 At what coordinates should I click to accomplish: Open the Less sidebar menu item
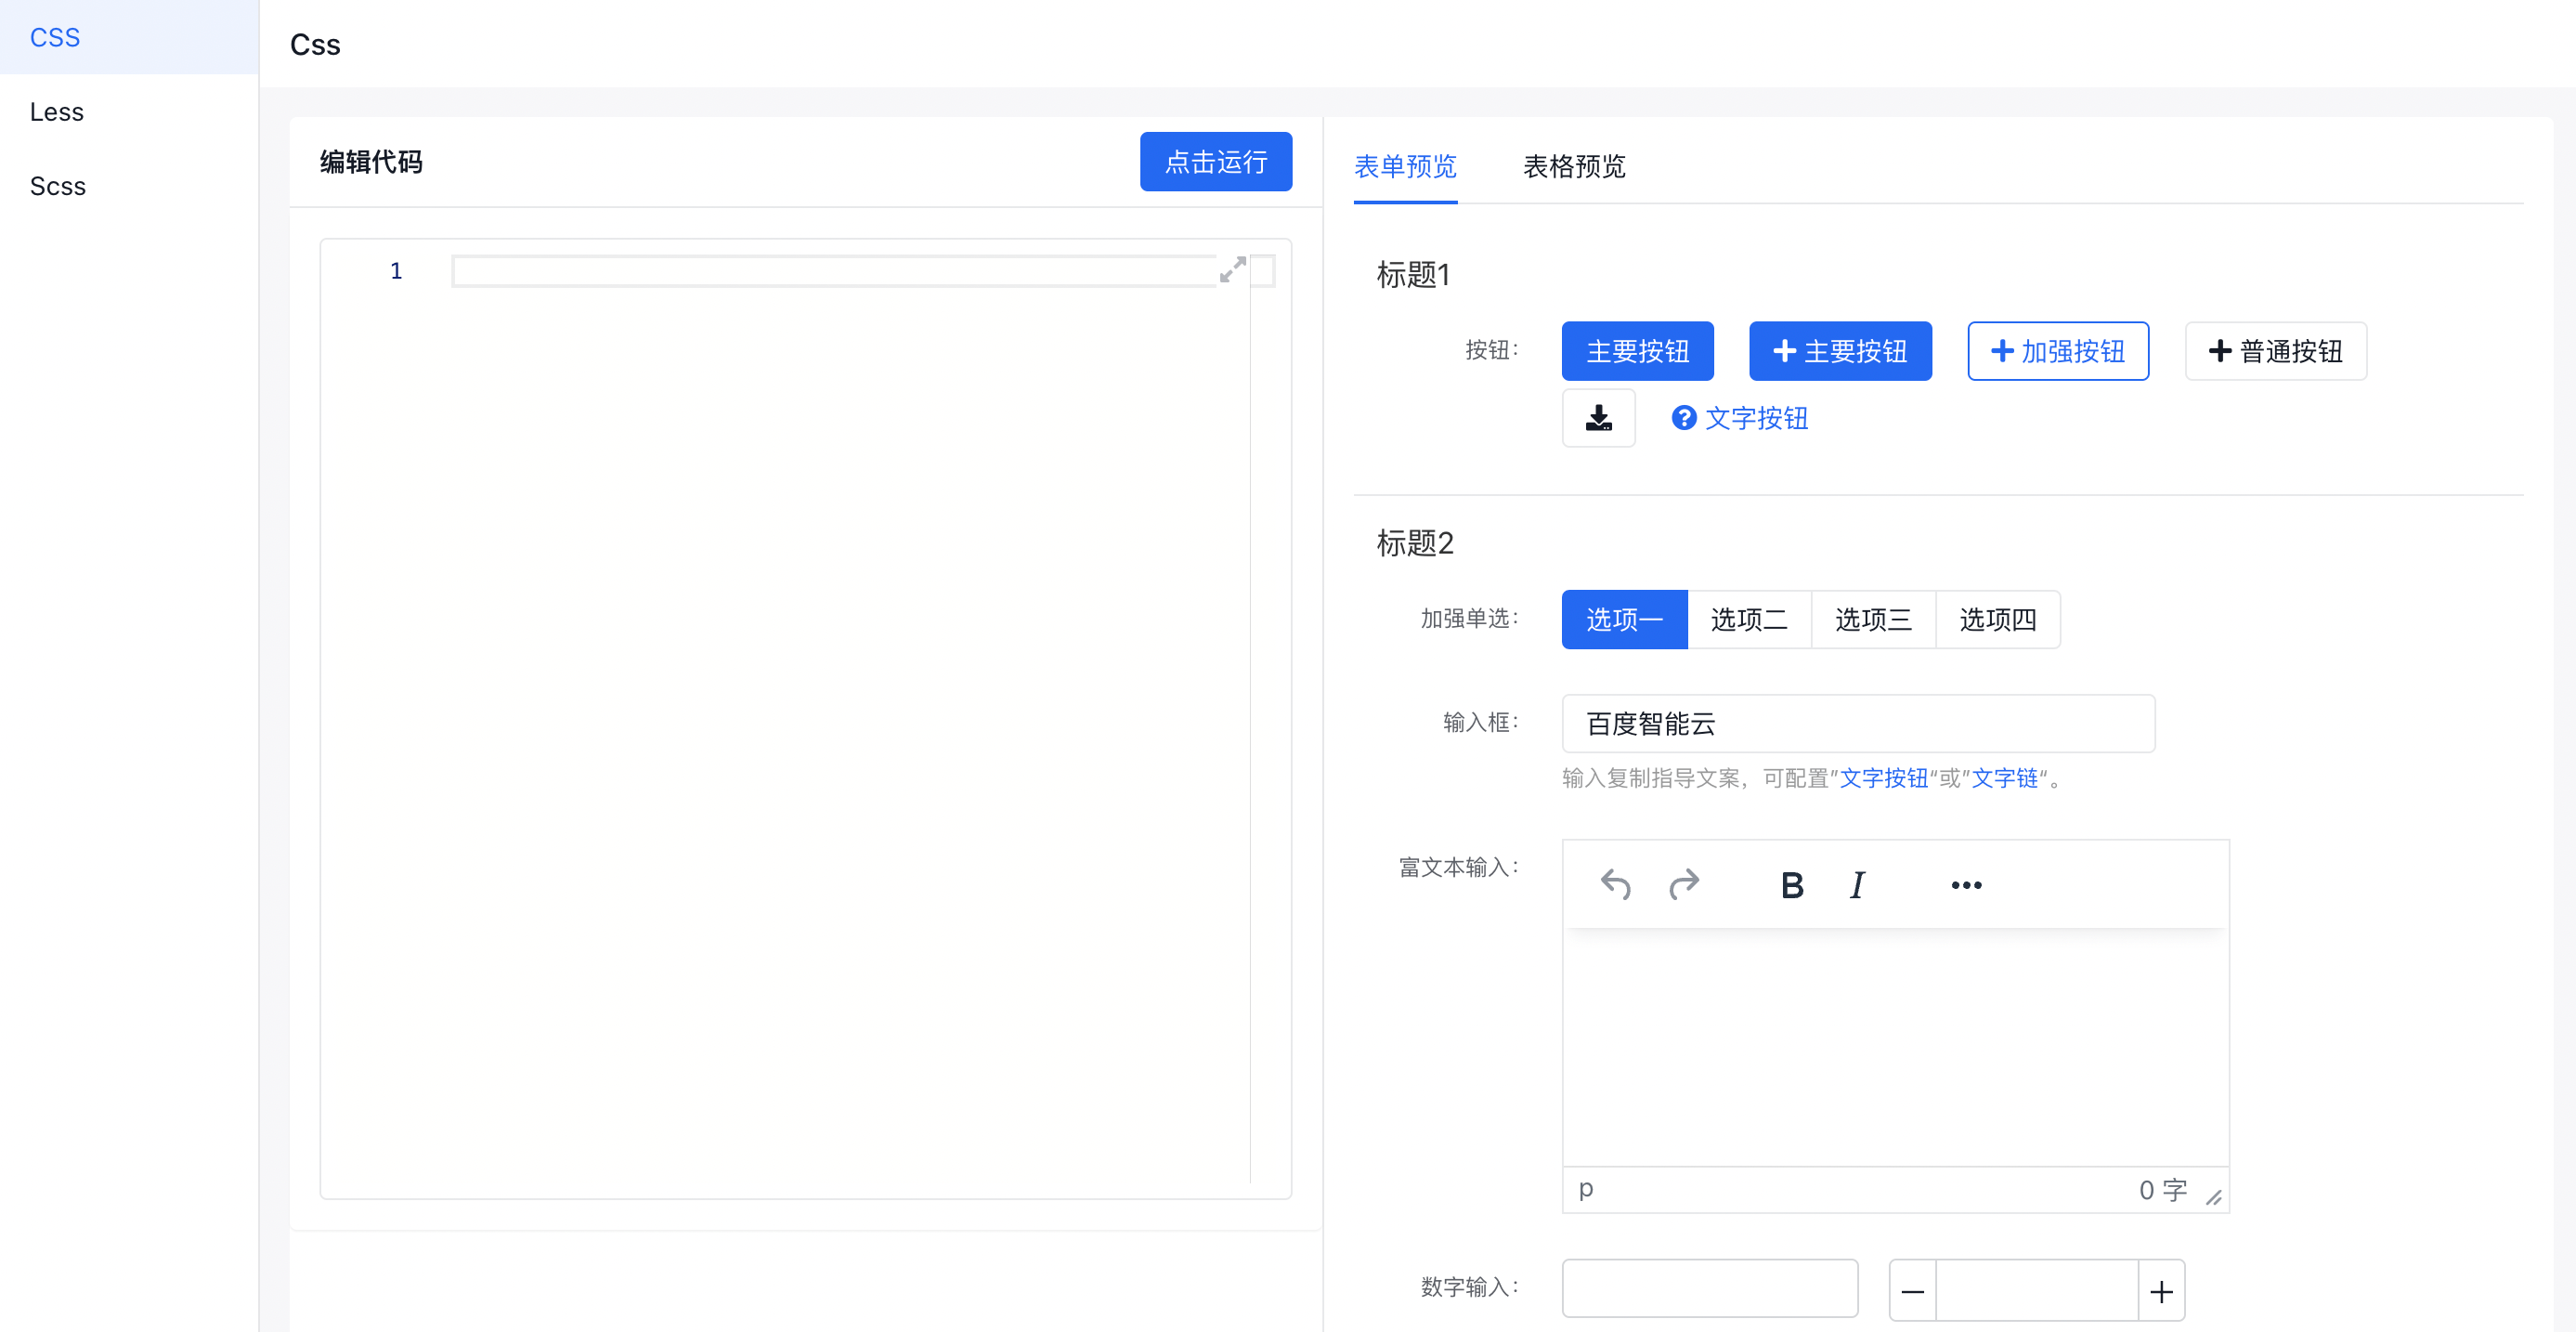tap(57, 112)
